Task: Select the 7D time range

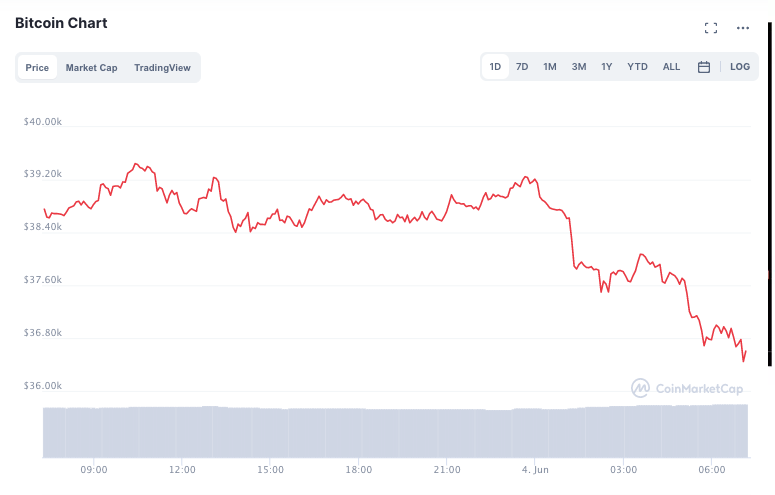Action: click(522, 67)
